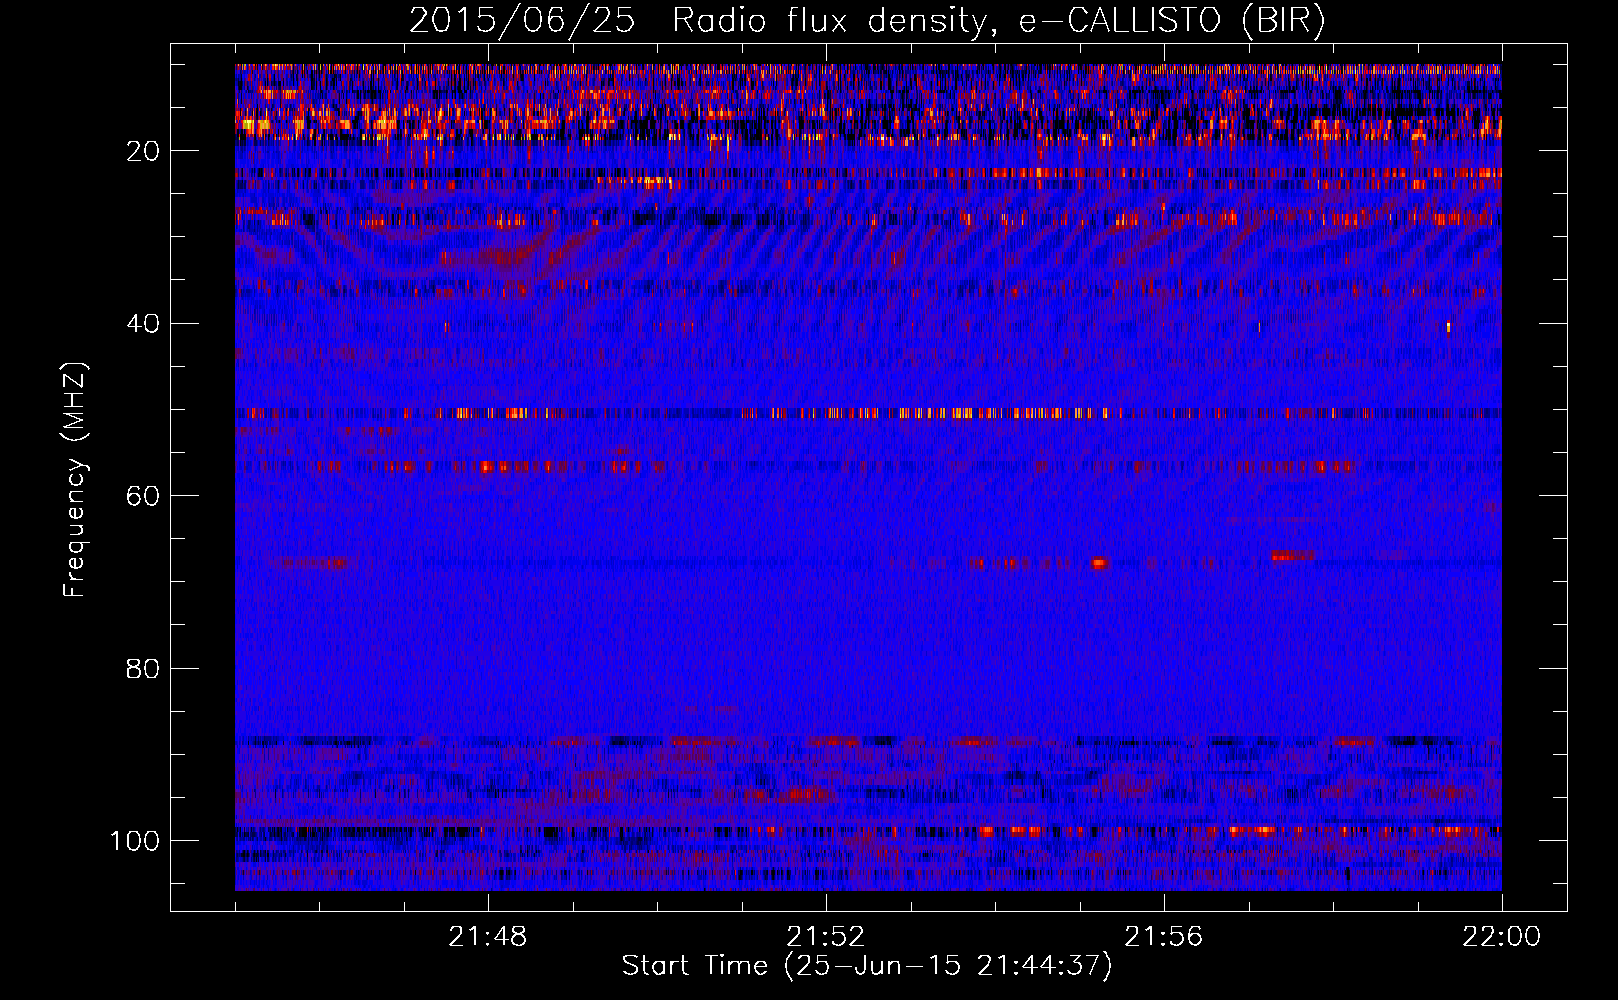Viewport: 1618px width, 1000px height.
Task: Click the 20 frequency tick label
Action: (x=144, y=151)
